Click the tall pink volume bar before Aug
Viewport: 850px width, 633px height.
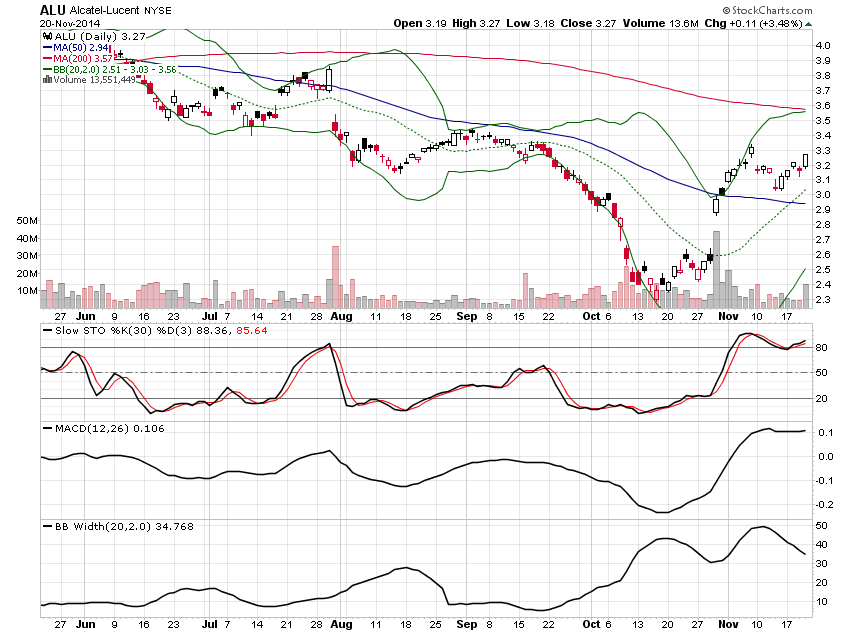point(336,277)
